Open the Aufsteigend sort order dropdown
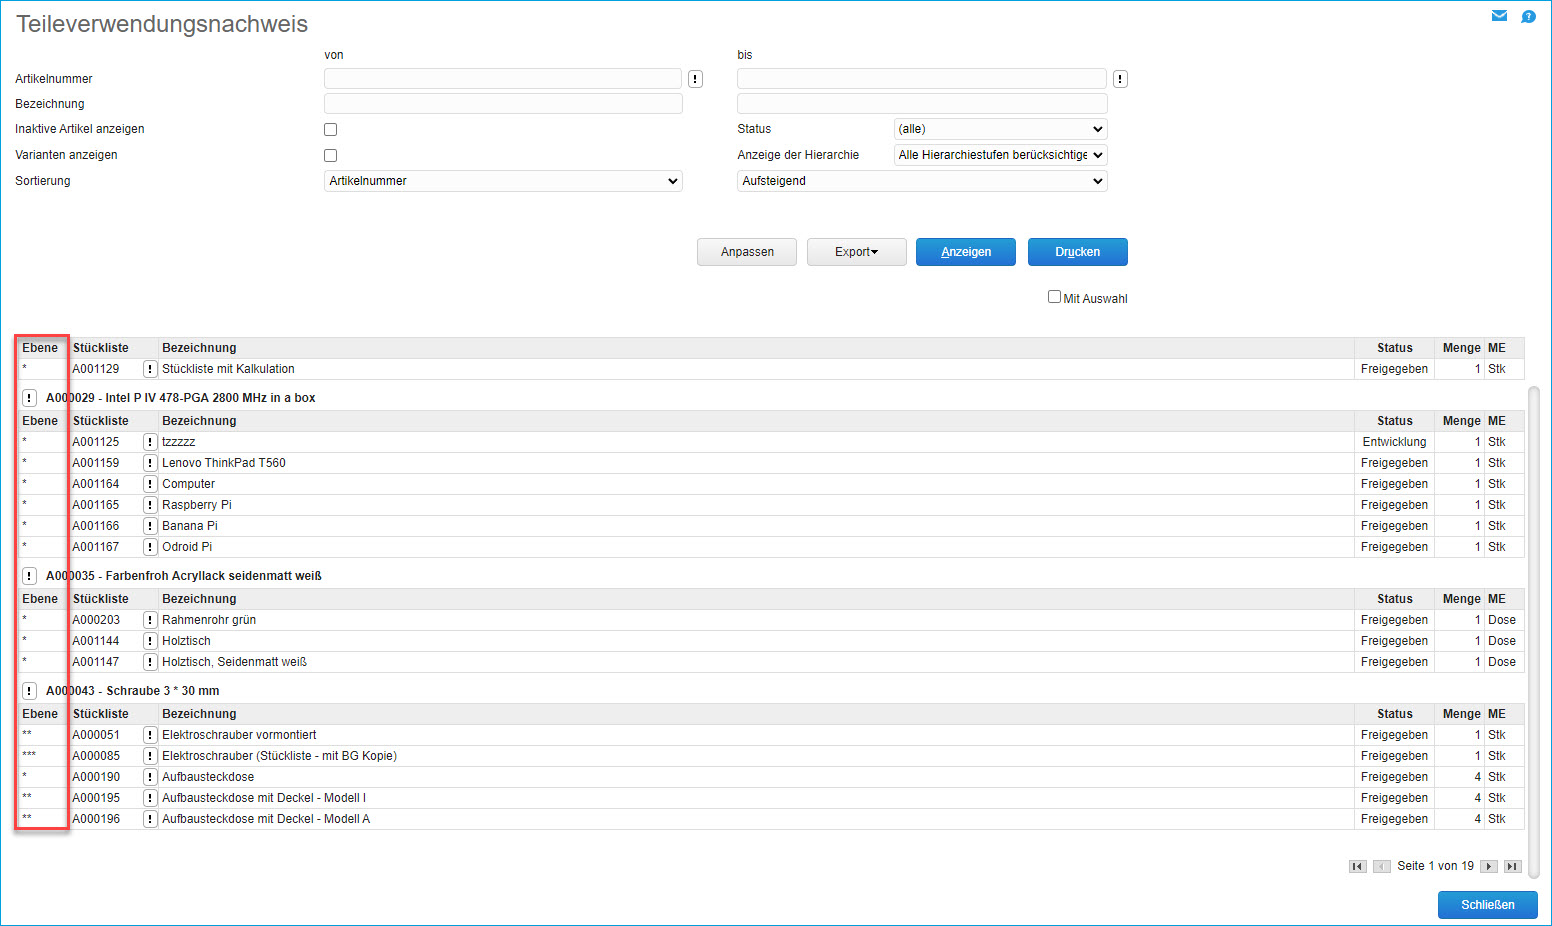Screen dimensions: 1552x926 pyautogui.click(x=921, y=181)
